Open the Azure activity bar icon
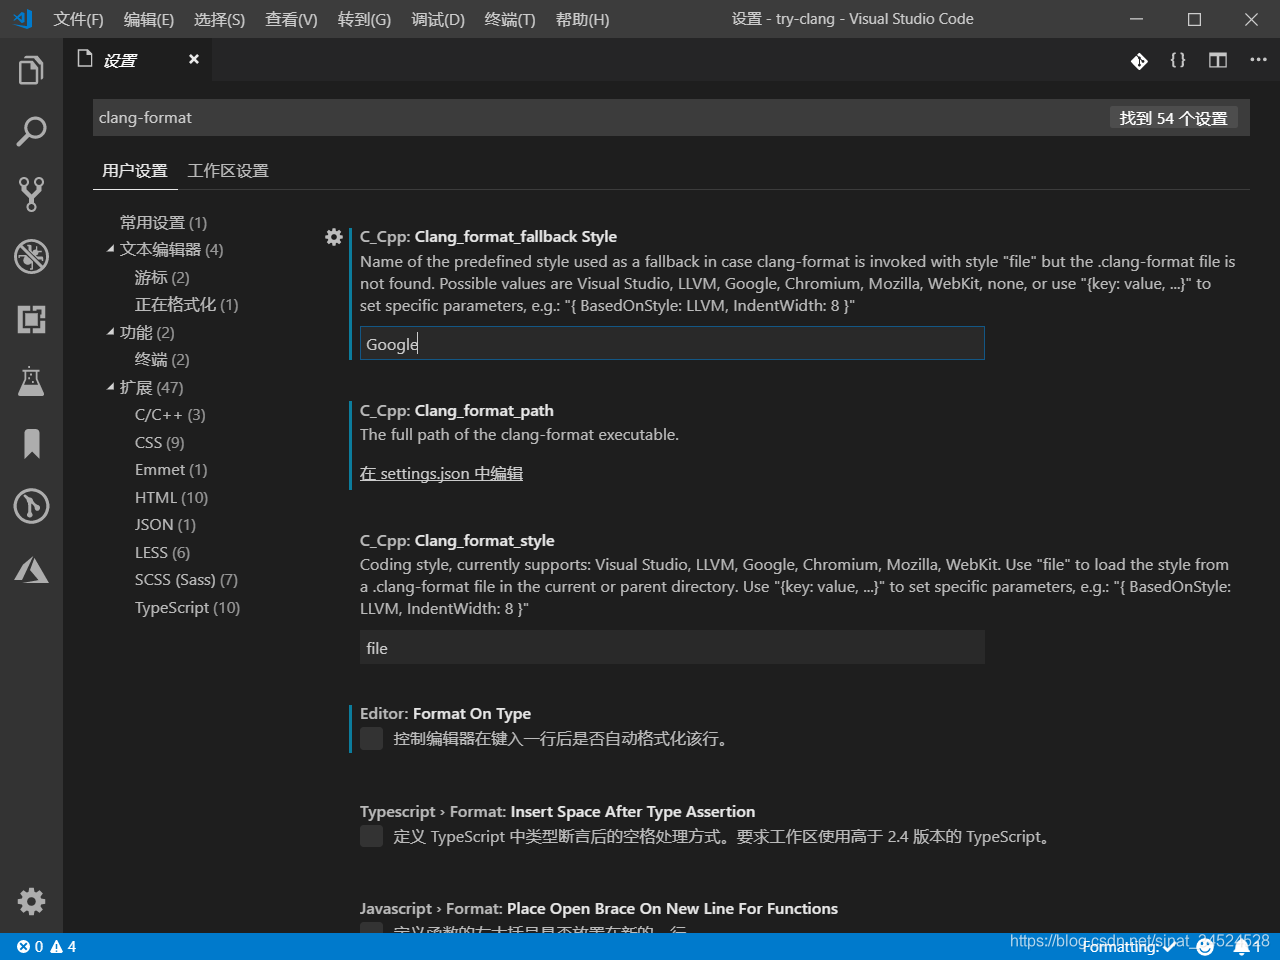1280x960 pixels. click(x=31, y=569)
